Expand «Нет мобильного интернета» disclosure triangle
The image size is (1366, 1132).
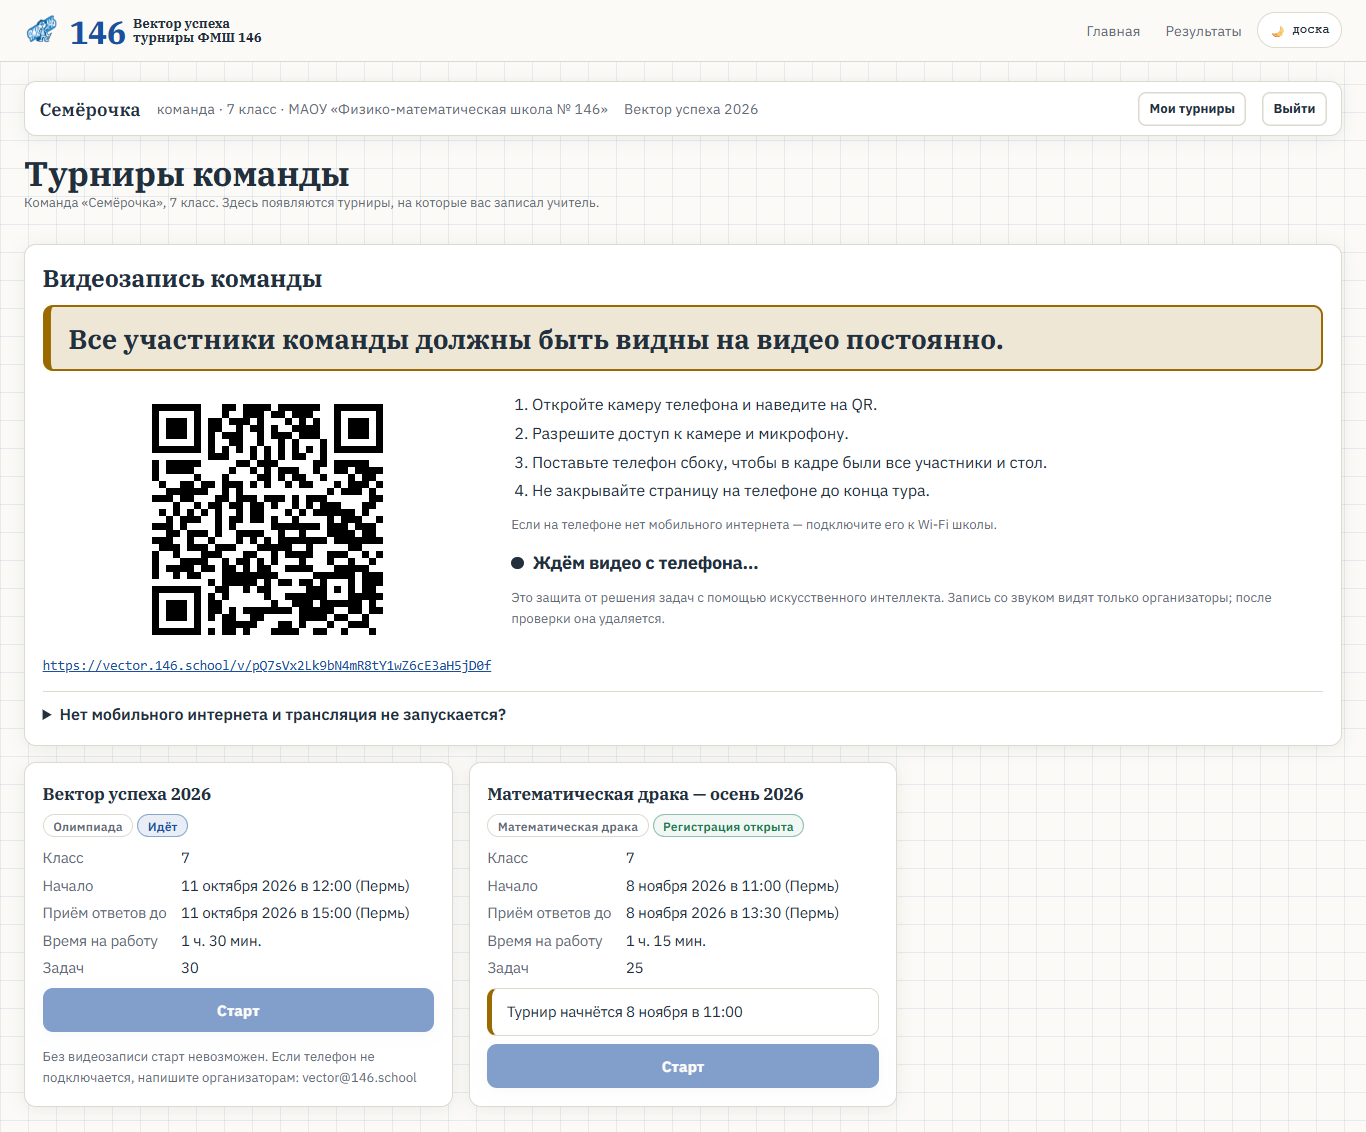[x=47, y=715]
